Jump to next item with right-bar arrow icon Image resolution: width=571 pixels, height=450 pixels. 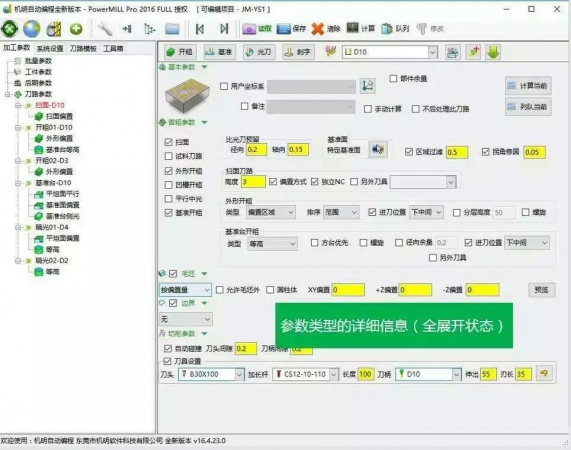pos(224,29)
